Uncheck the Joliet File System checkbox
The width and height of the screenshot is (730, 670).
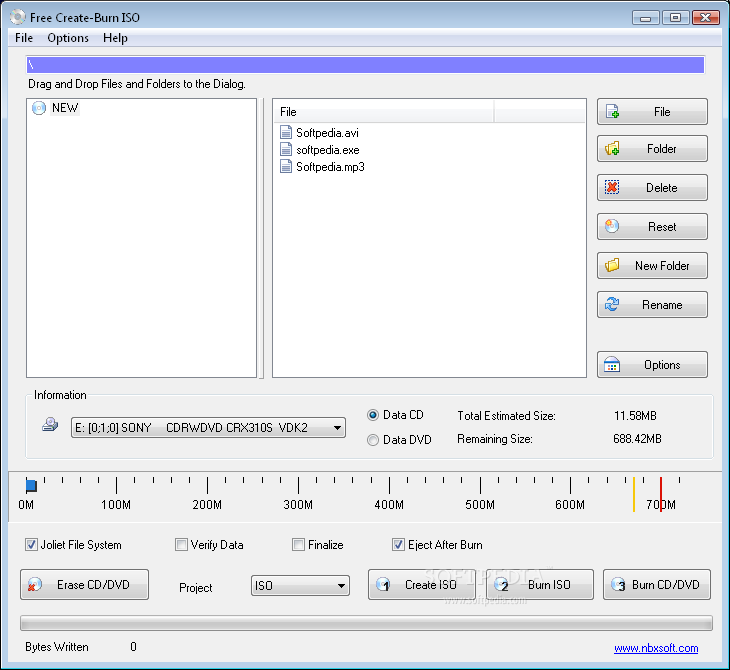click(32, 545)
